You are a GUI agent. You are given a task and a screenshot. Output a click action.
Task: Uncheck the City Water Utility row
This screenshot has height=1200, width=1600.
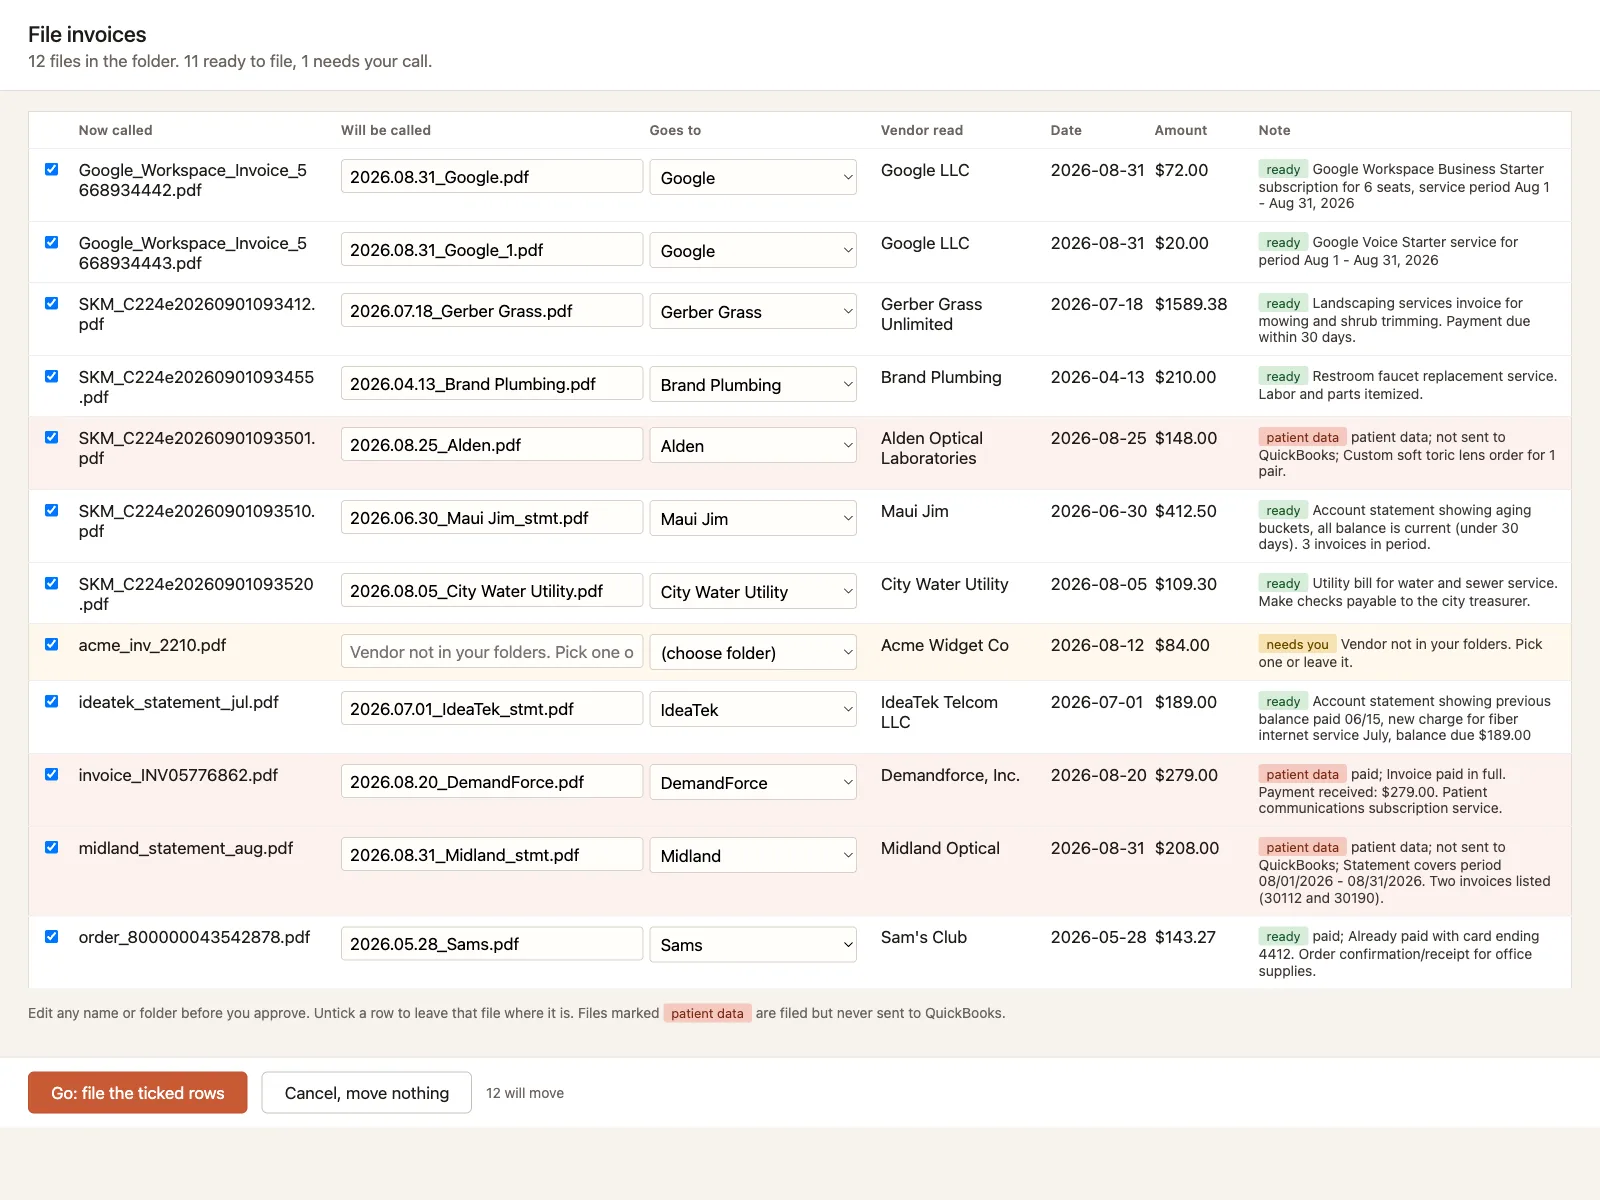[51, 583]
